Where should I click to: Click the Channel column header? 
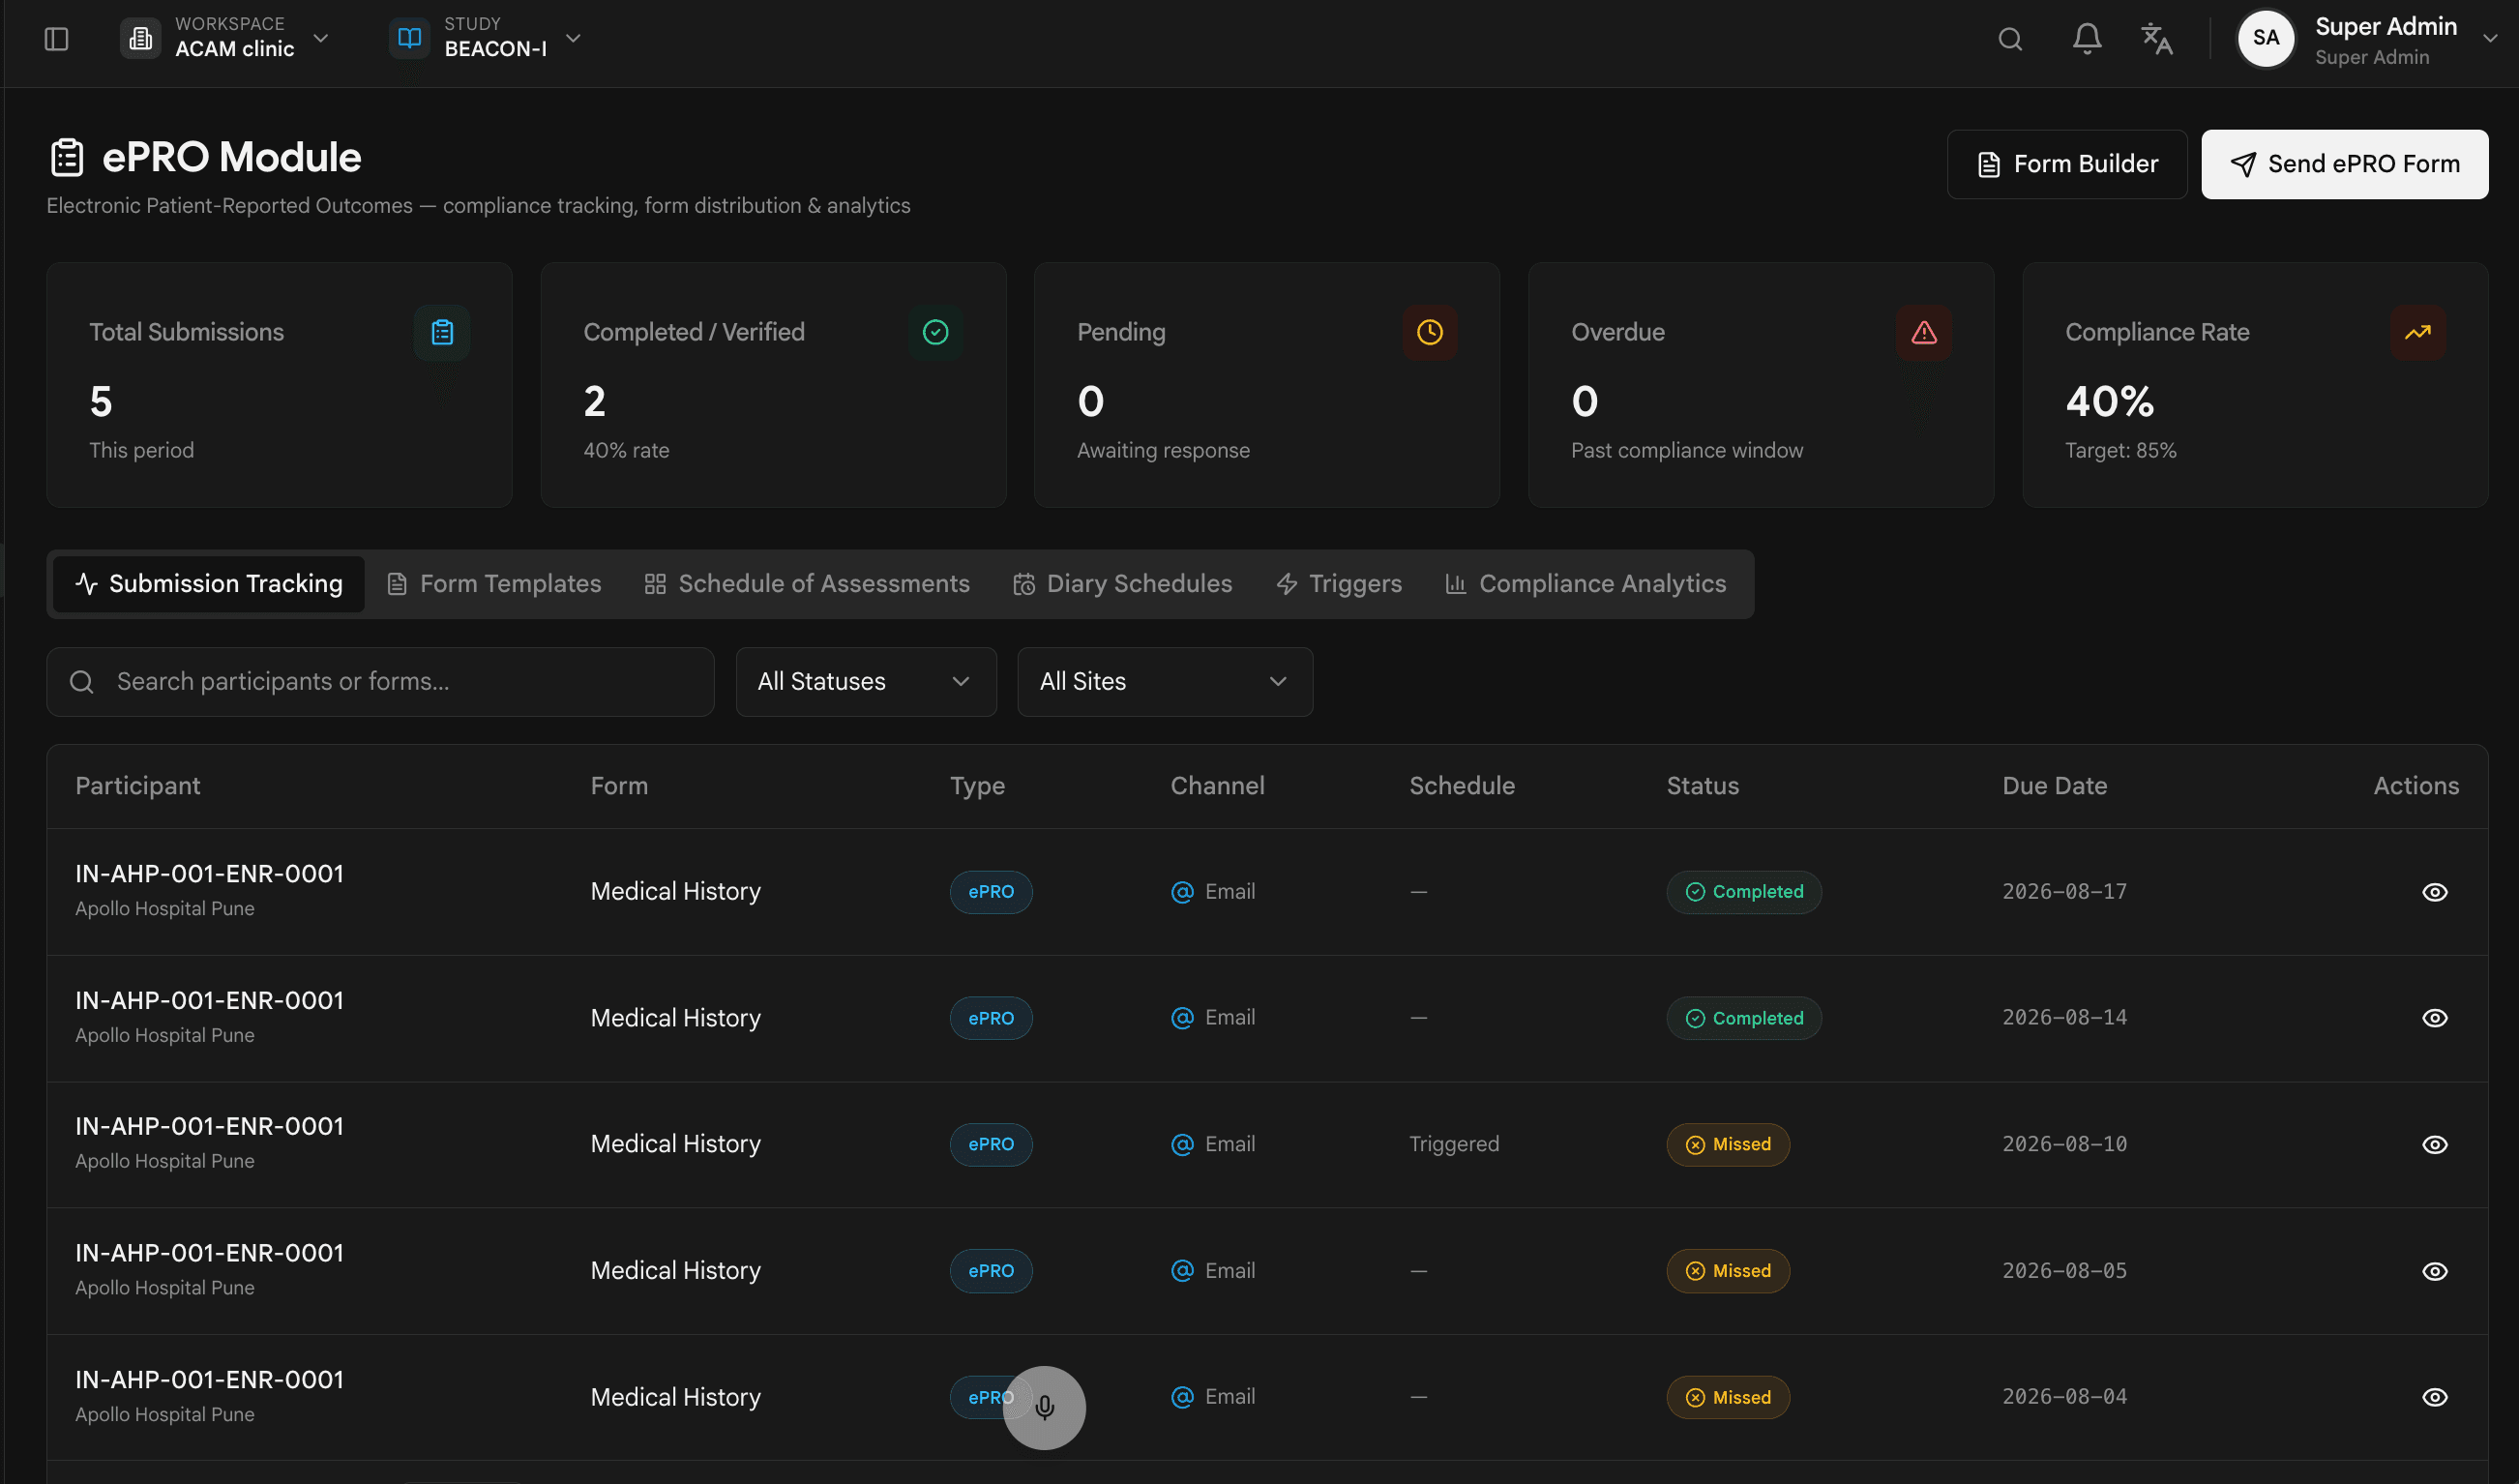[1217, 786]
